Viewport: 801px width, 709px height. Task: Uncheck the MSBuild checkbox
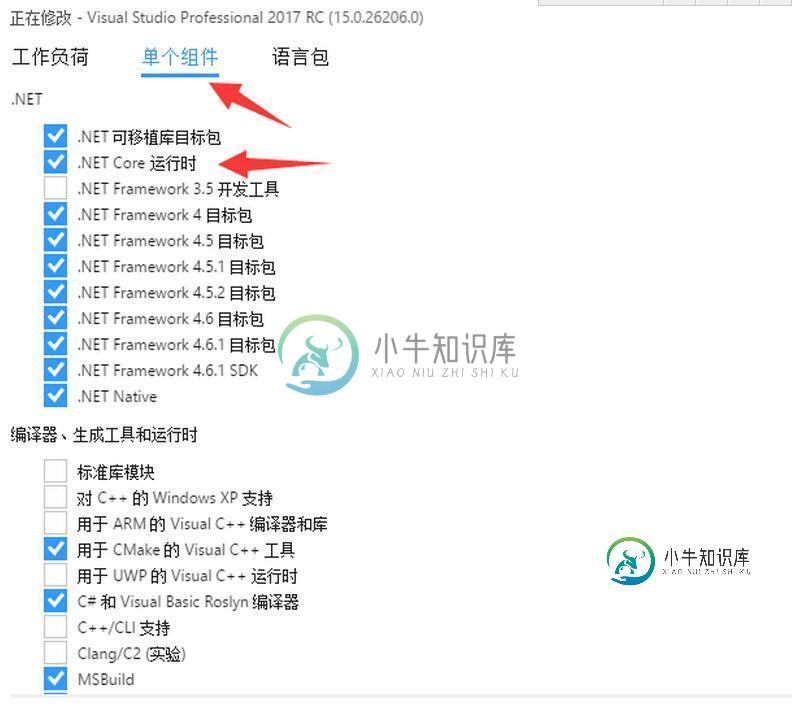pyautogui.click(x=55, y=680)
